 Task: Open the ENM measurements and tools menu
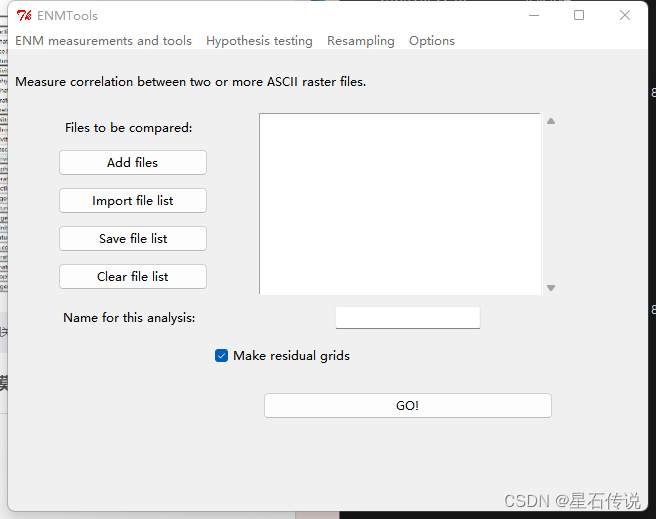click(x=103, y=41)
